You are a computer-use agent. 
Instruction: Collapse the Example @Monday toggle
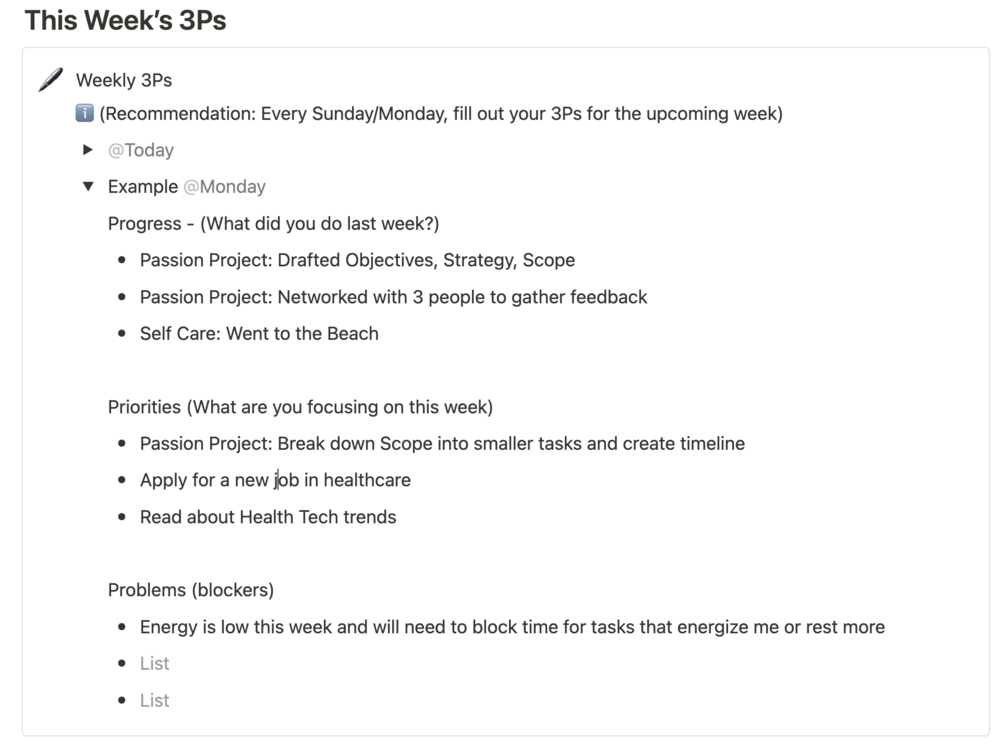[x=88, y=186]
